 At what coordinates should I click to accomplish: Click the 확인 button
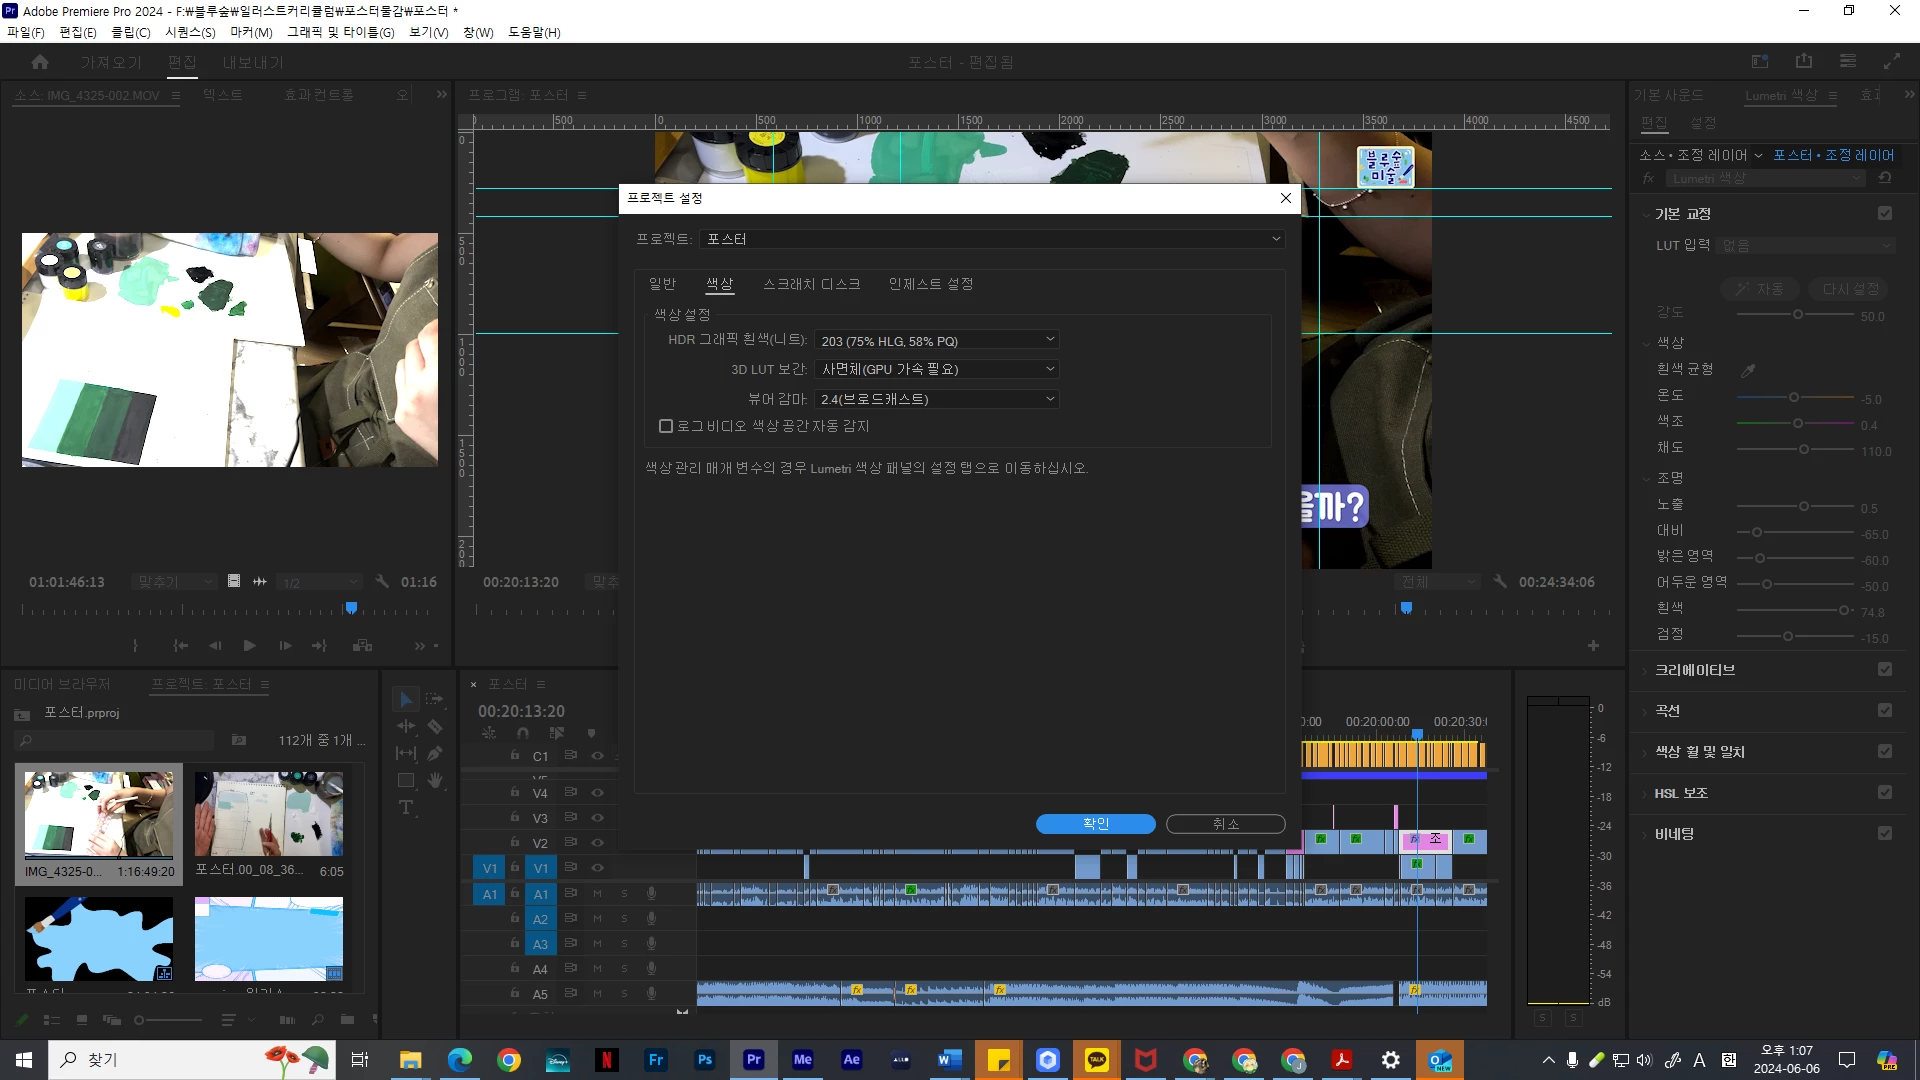pos(1095,824)
